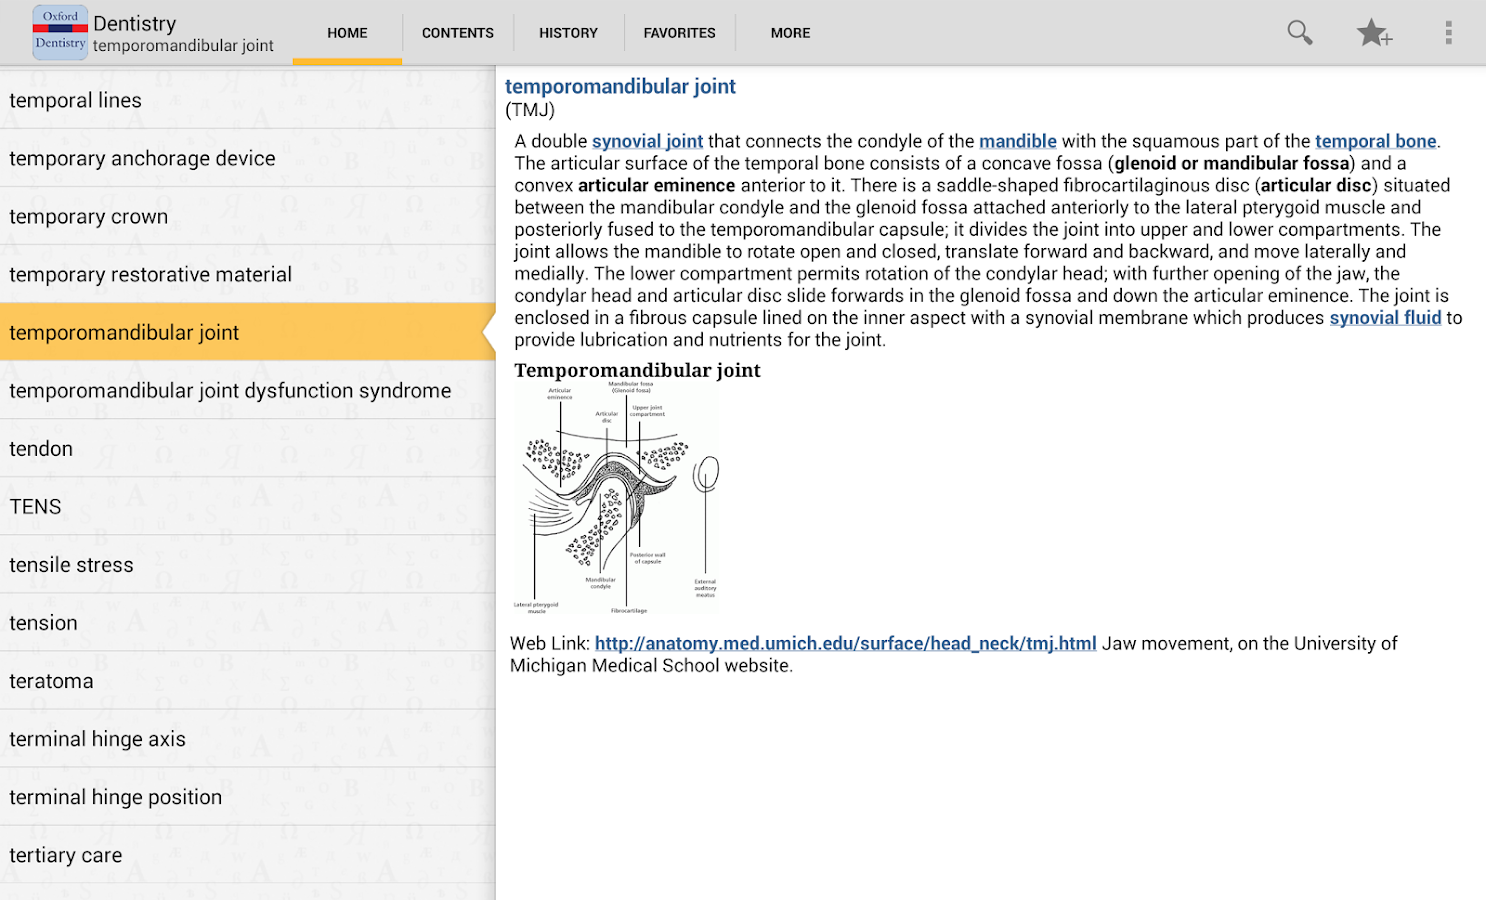The image size is (1486, 900).
Task: Click the article heading 'temporomandibular joint'
Action: pyautogui.click(x=620, y=87)
